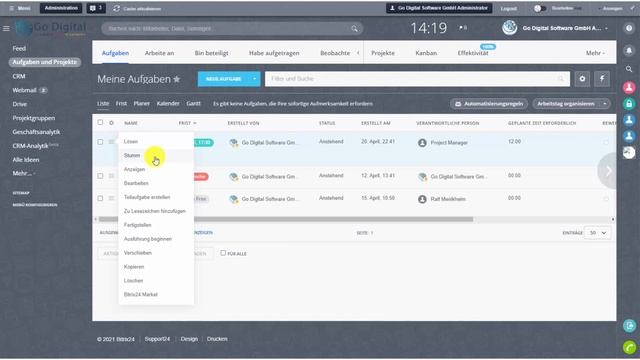
Task: Open Webmail in the left sidebar
Action: (24, 90)
